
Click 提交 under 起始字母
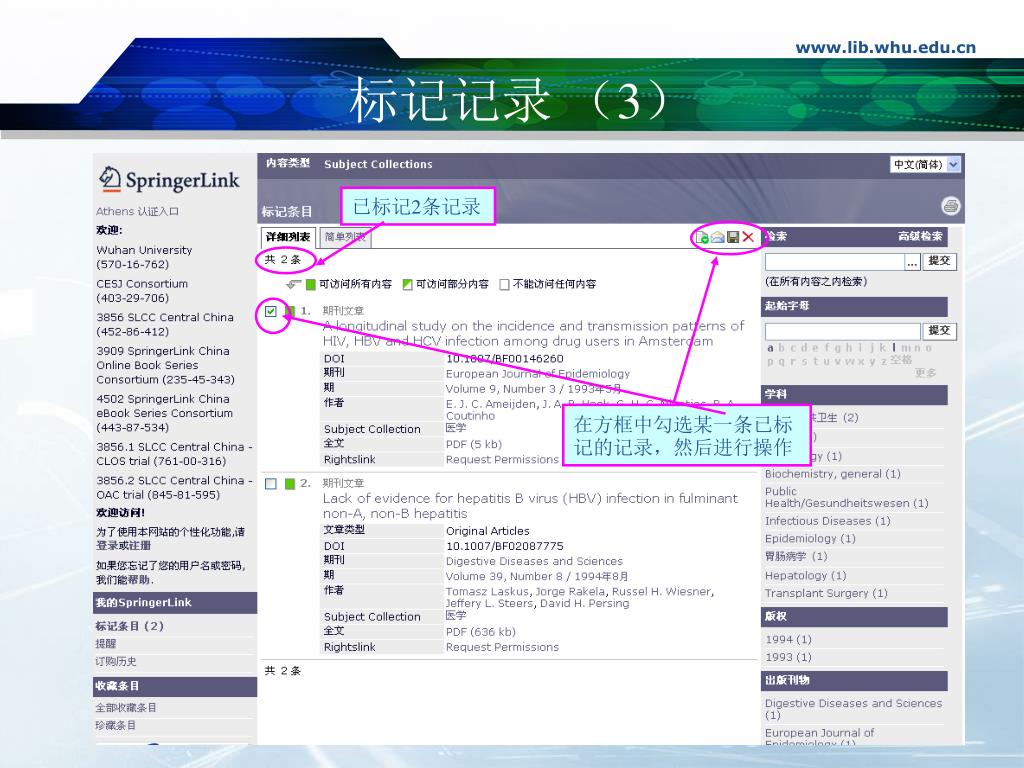tap(939, 331)
